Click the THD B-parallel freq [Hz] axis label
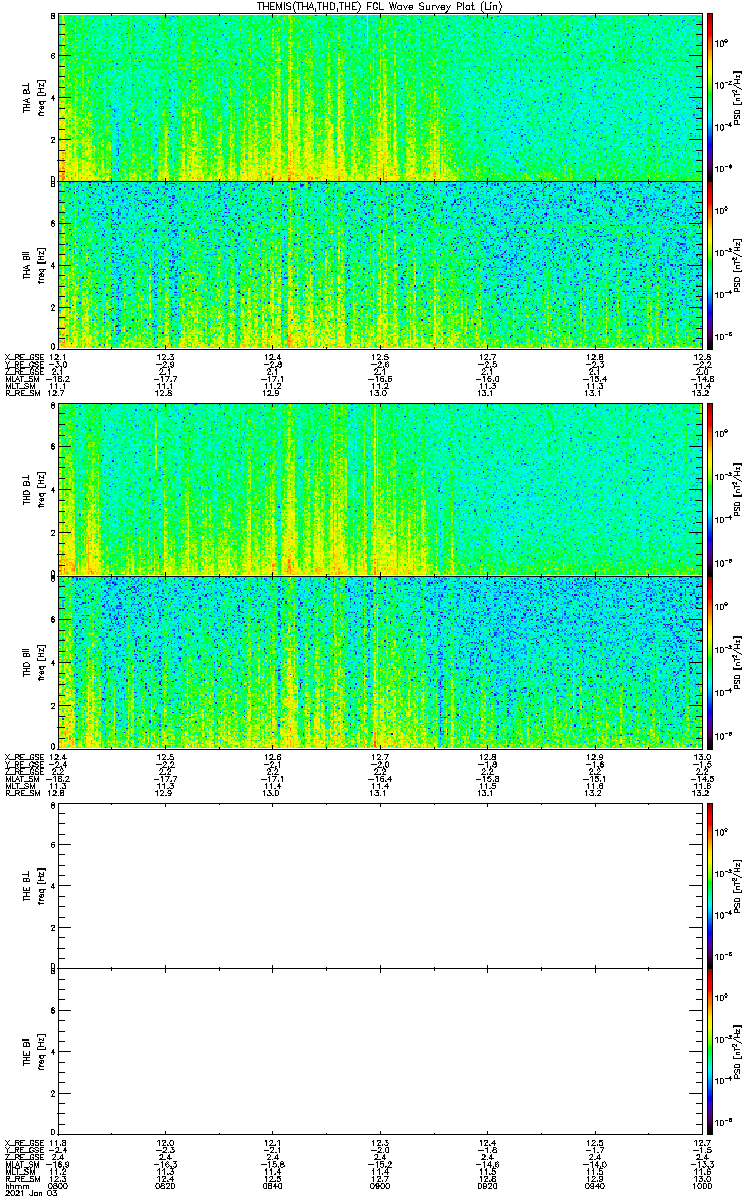 43,661
